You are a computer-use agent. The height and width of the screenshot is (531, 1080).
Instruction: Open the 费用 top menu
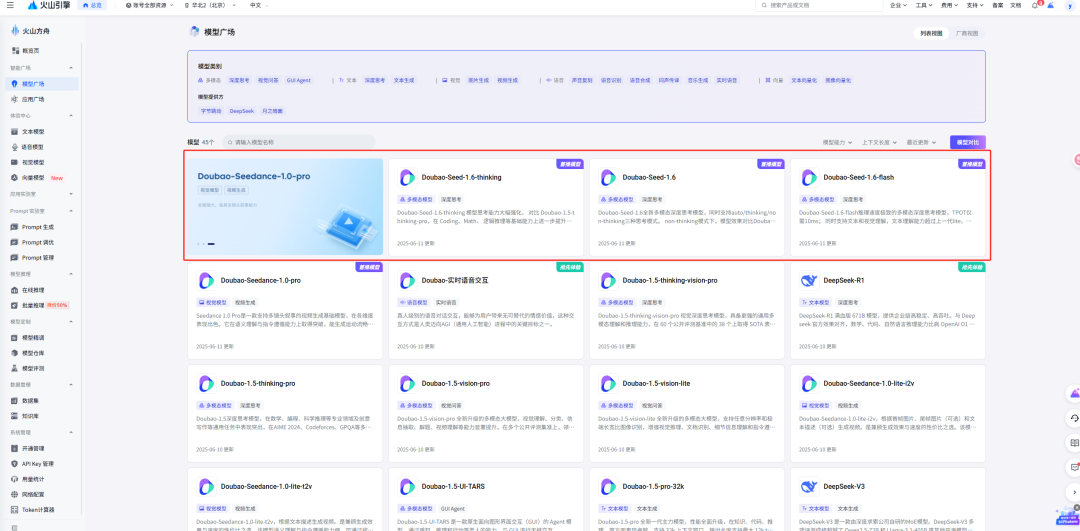click(950, 5)
